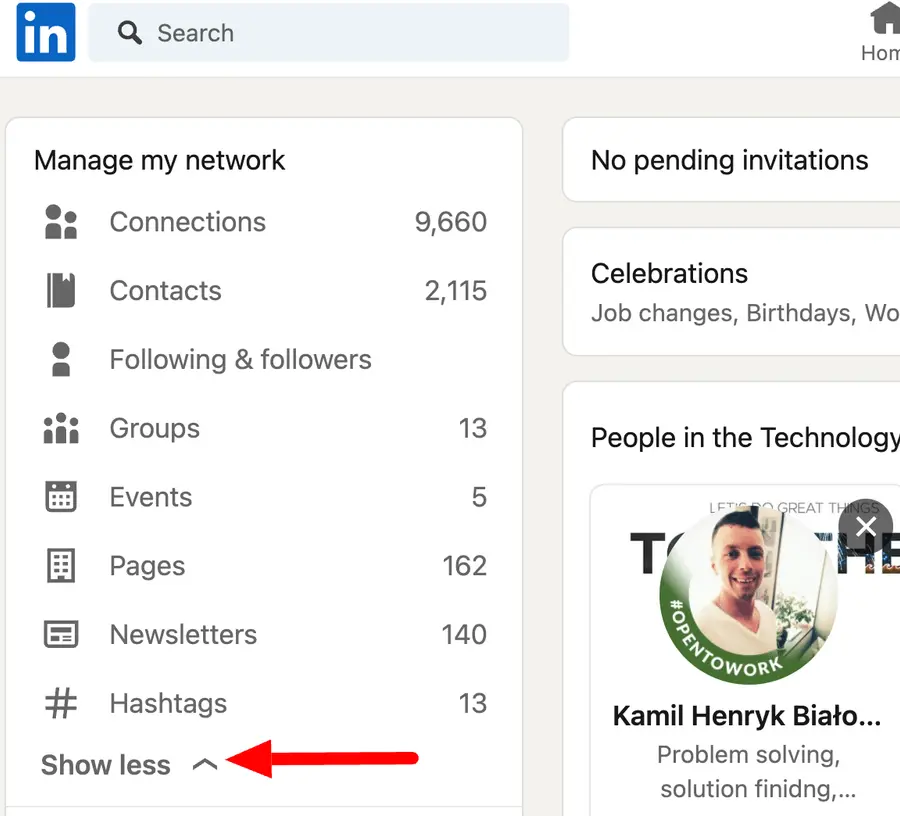
Task: Select the Newsletters icon
Action: click(x=60, y=634)
